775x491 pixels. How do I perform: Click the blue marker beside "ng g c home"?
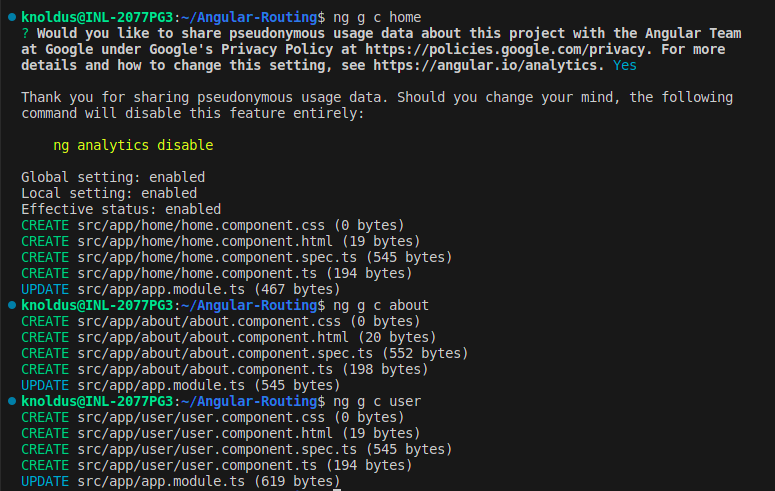(x=10, y=18)
